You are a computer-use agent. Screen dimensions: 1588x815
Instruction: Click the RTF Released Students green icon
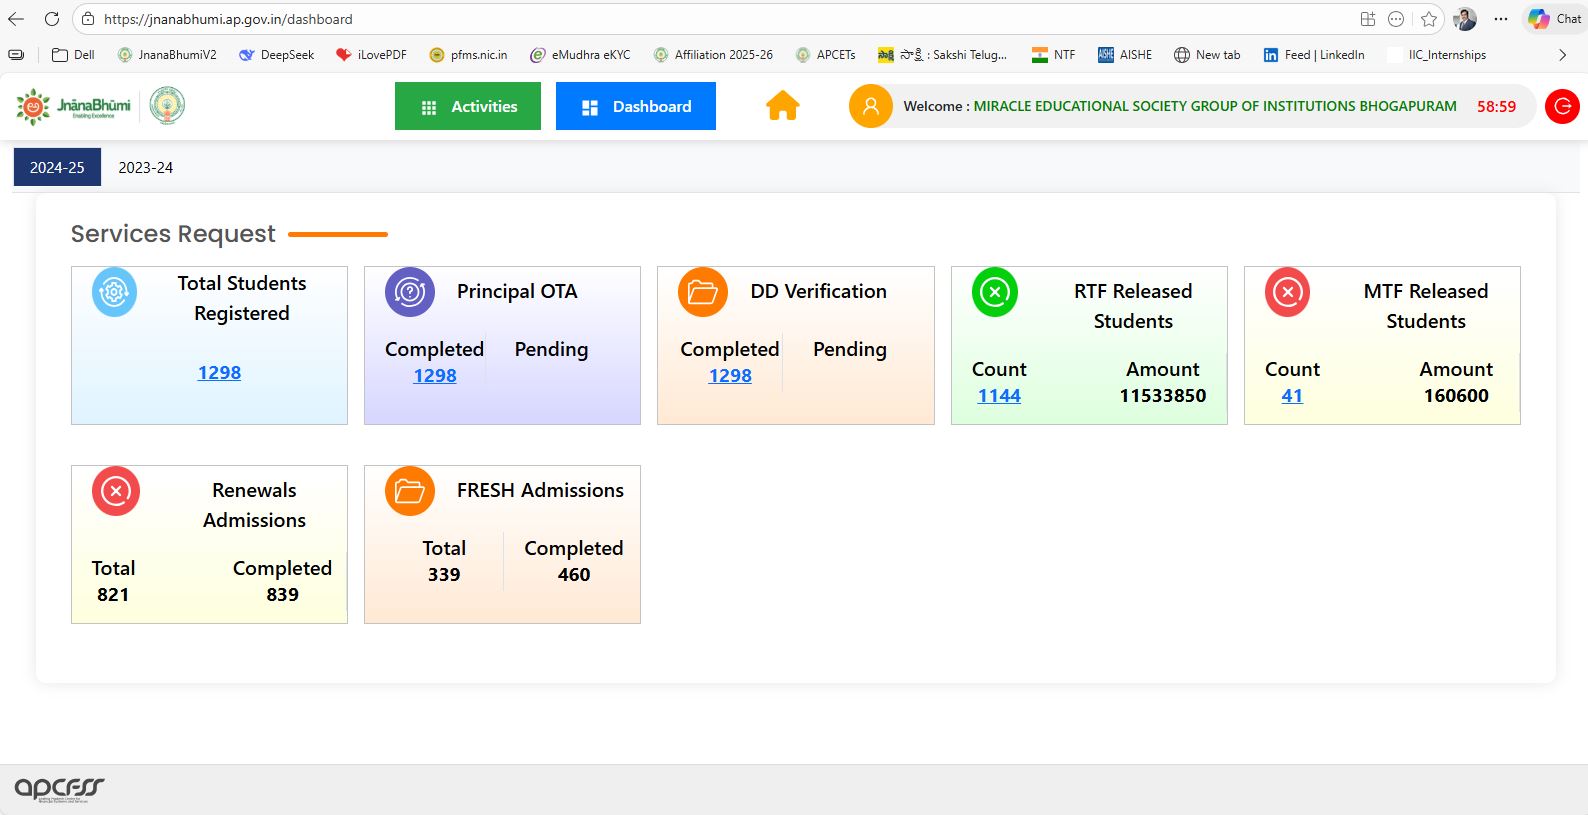pos(994,292)
